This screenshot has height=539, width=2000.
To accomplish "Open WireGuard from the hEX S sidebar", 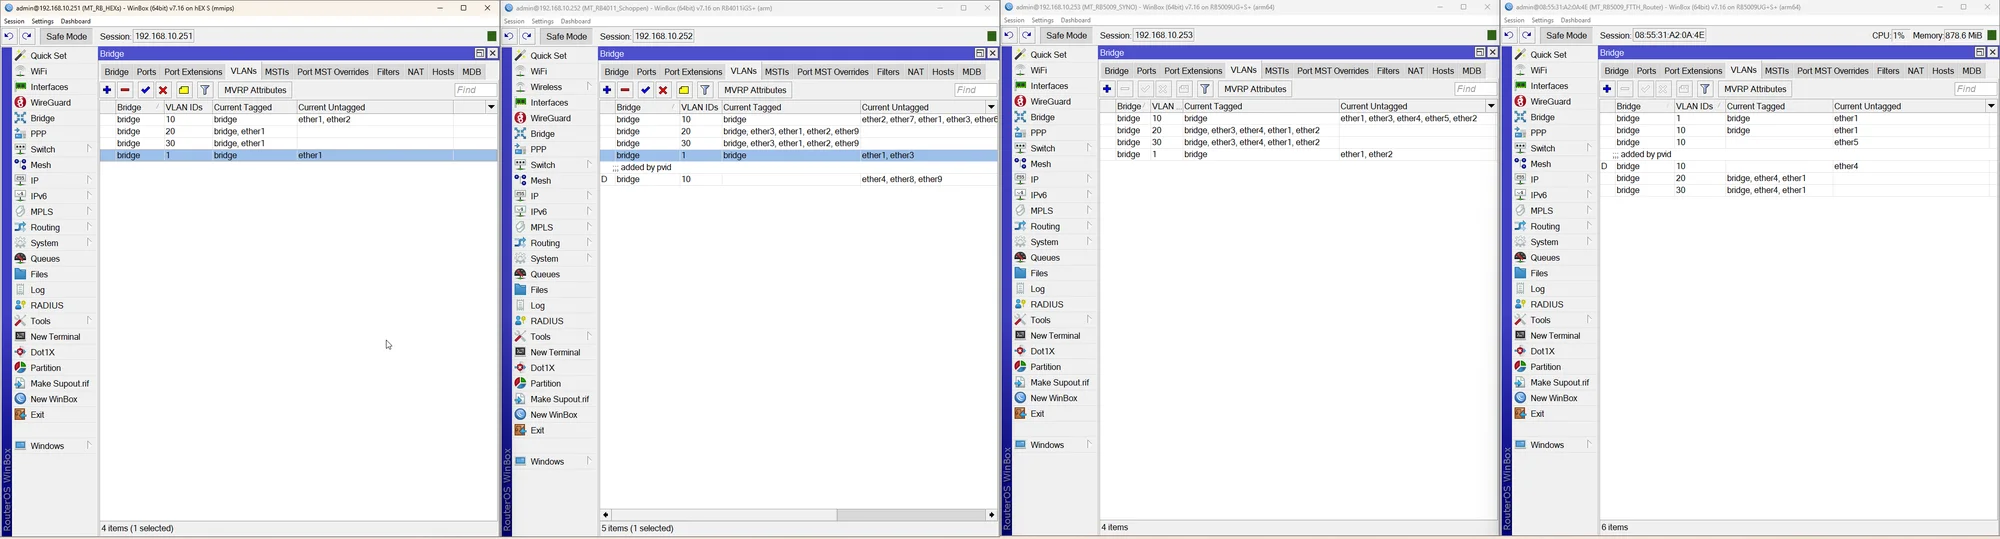I will click(x=50, y=102).
